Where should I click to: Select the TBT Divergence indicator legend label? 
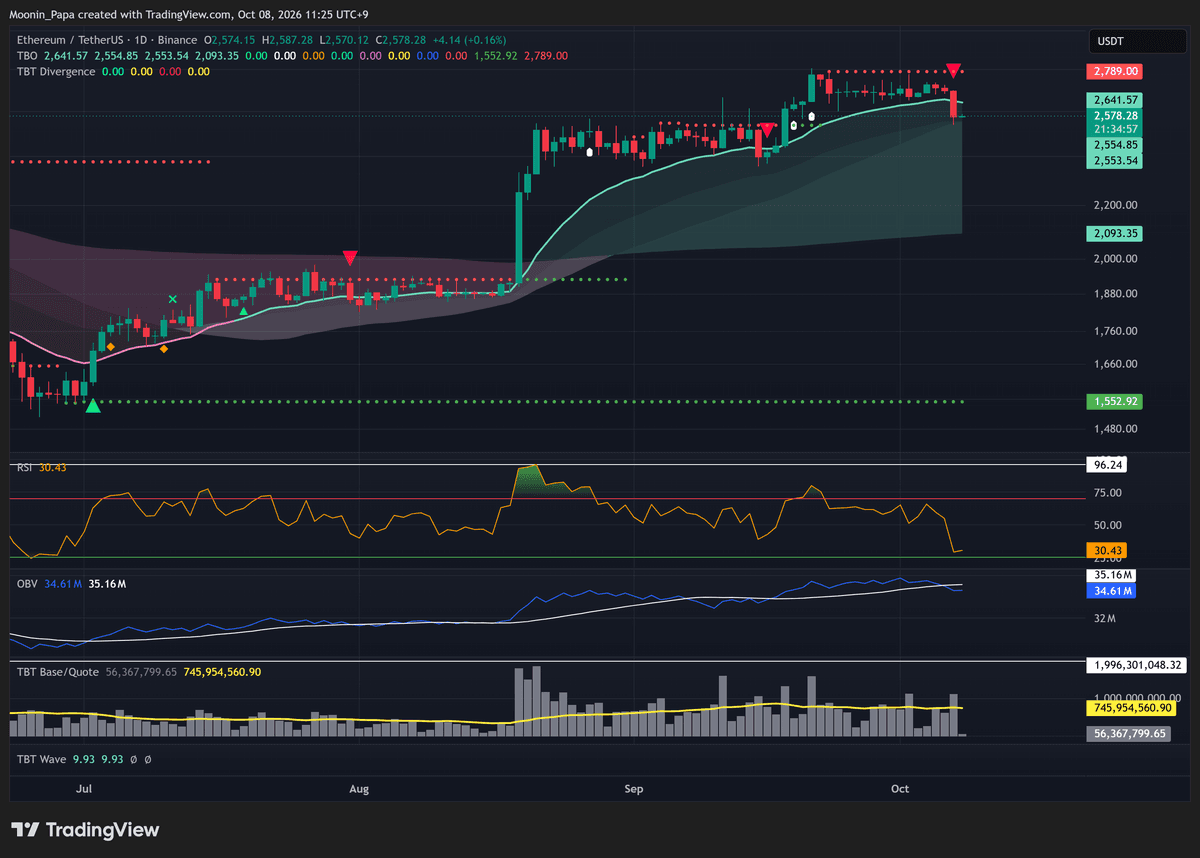point(56,71)
